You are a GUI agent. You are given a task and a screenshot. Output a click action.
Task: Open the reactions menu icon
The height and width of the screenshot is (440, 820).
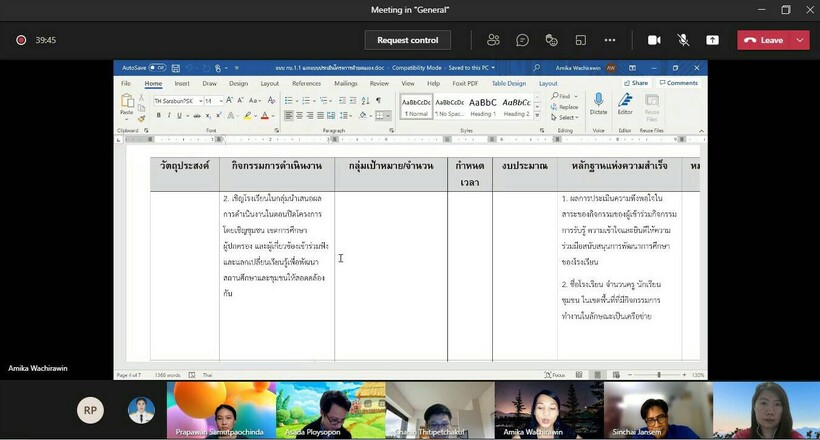point(551,40)
